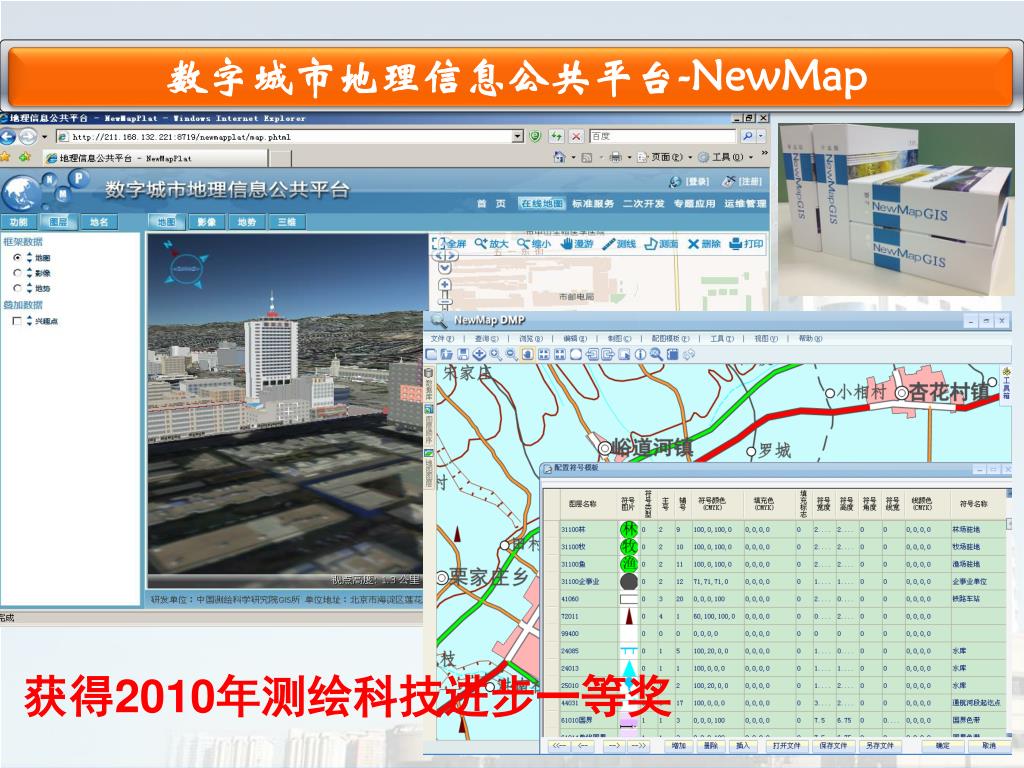Screen dimensions: 1024x768
Task: Select the 放大 zoom-in tool
Action: pos(491,244)
